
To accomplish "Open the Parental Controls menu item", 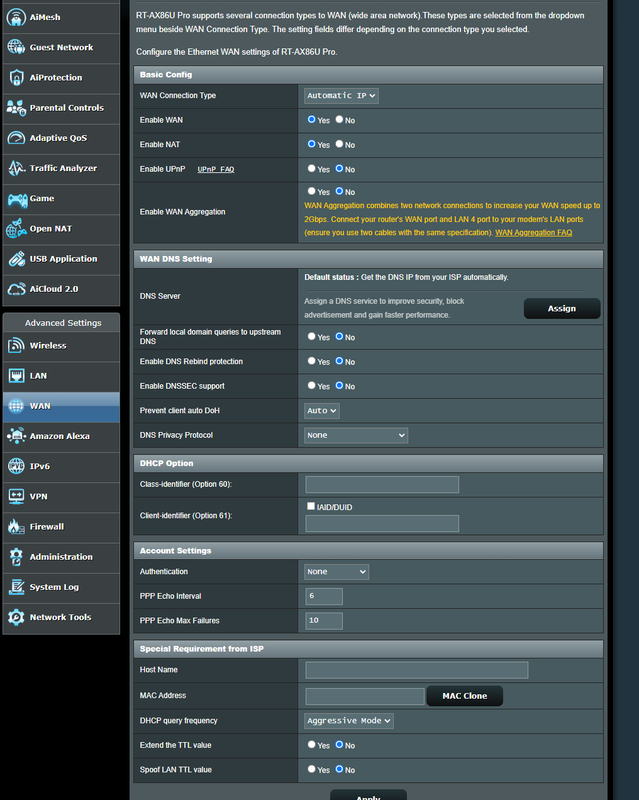I will click(x=61, y=108).
